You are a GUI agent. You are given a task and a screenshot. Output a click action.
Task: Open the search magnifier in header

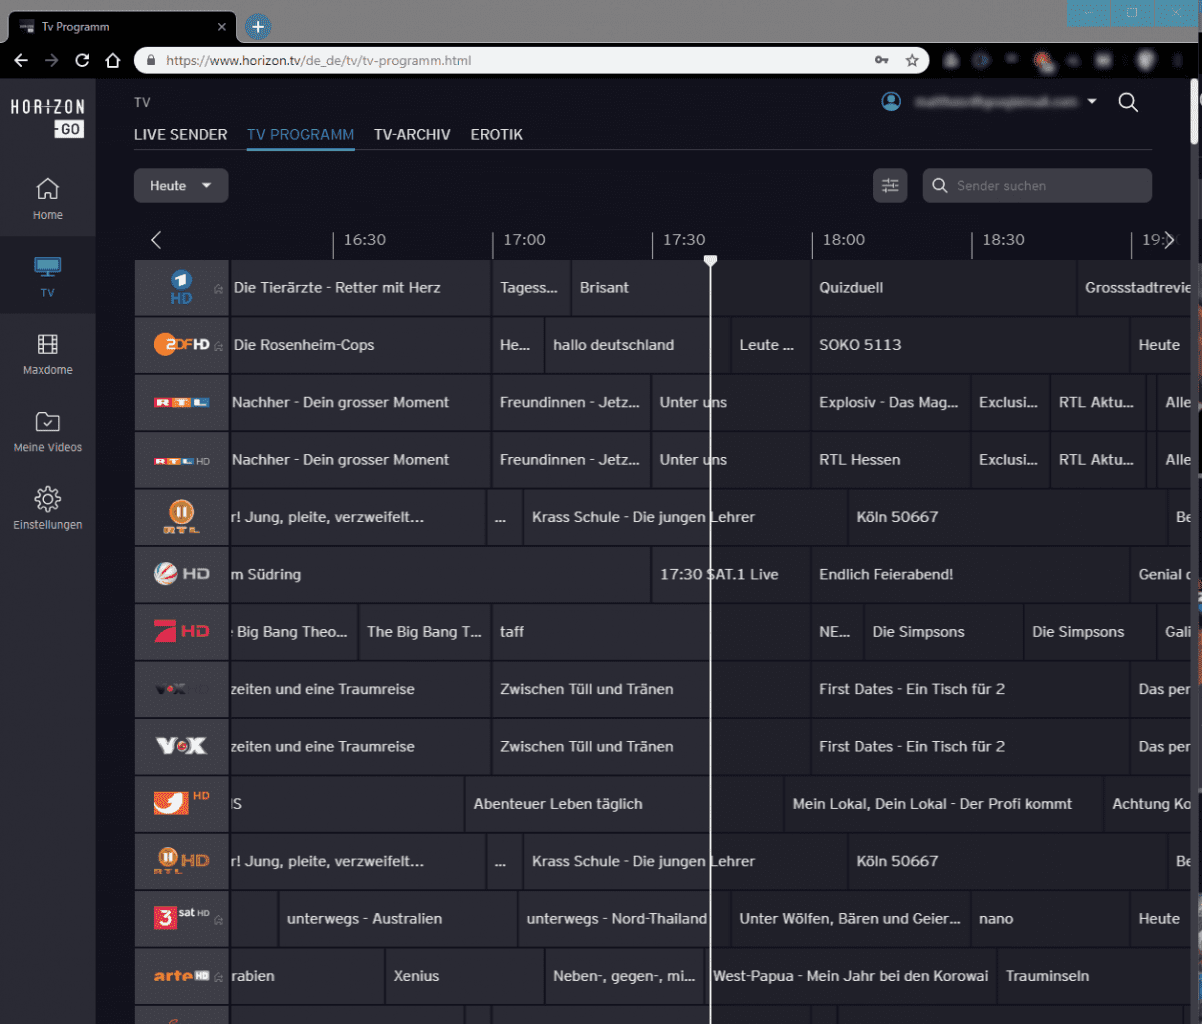coord(1128,102)
